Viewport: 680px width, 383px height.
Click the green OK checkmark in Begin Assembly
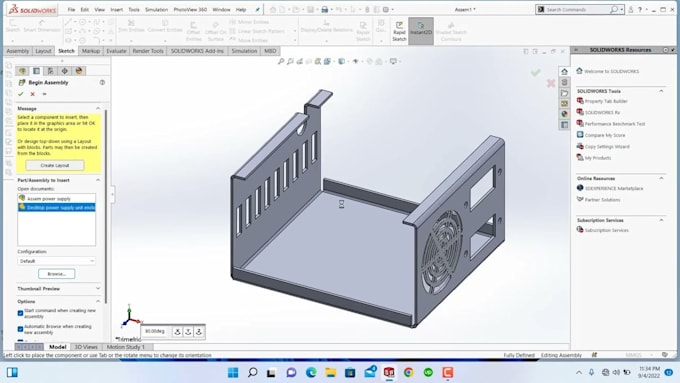[20, 94]
